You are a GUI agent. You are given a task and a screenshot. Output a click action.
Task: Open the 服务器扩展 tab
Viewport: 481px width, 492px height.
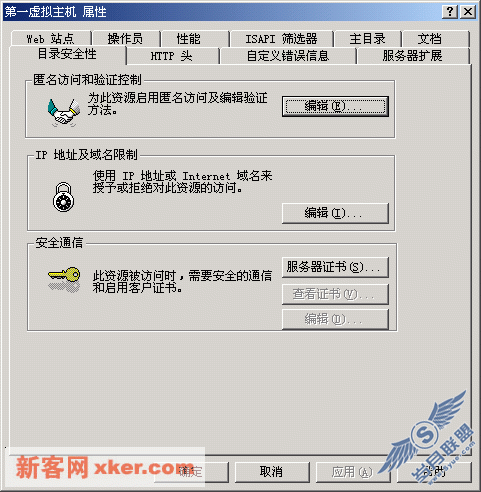(413, 56)
